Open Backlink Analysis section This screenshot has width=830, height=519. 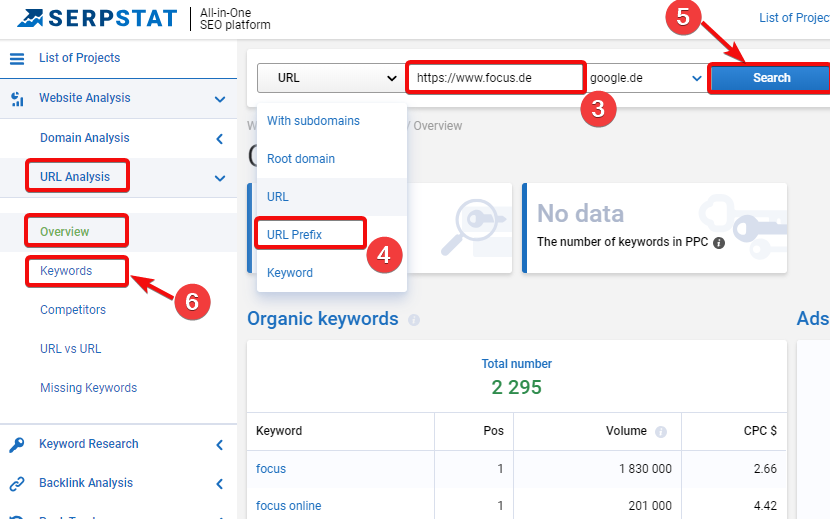(86, 483)
